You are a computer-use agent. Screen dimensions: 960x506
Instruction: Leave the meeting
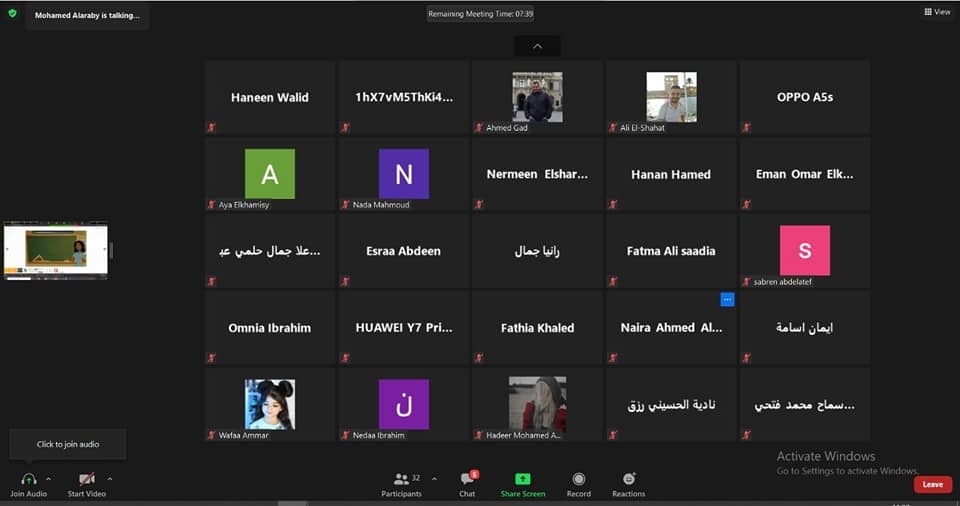932,485
